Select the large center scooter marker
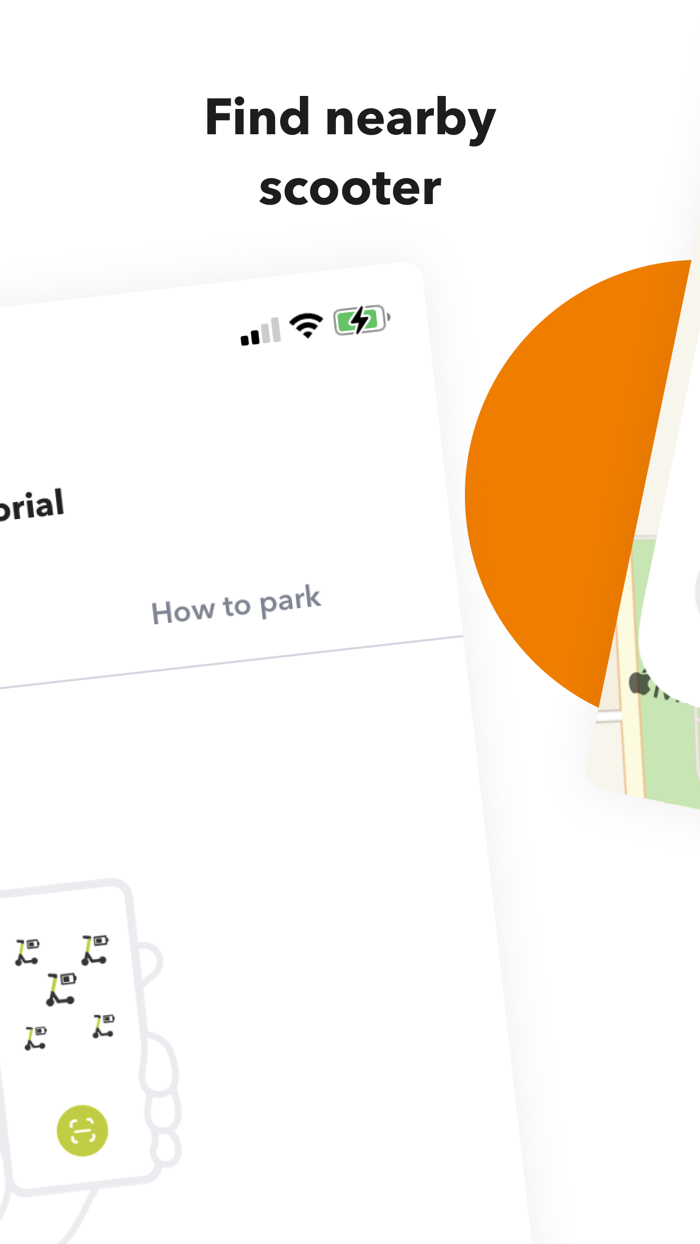The height and width of the screenshot is (1244, 700). coord(61,988)
